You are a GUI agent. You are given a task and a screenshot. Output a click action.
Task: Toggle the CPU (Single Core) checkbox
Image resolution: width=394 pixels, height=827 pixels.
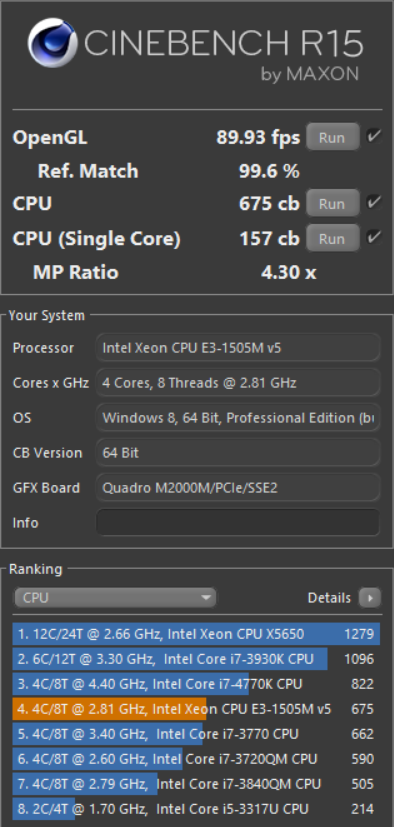click(x=374, y=238)
